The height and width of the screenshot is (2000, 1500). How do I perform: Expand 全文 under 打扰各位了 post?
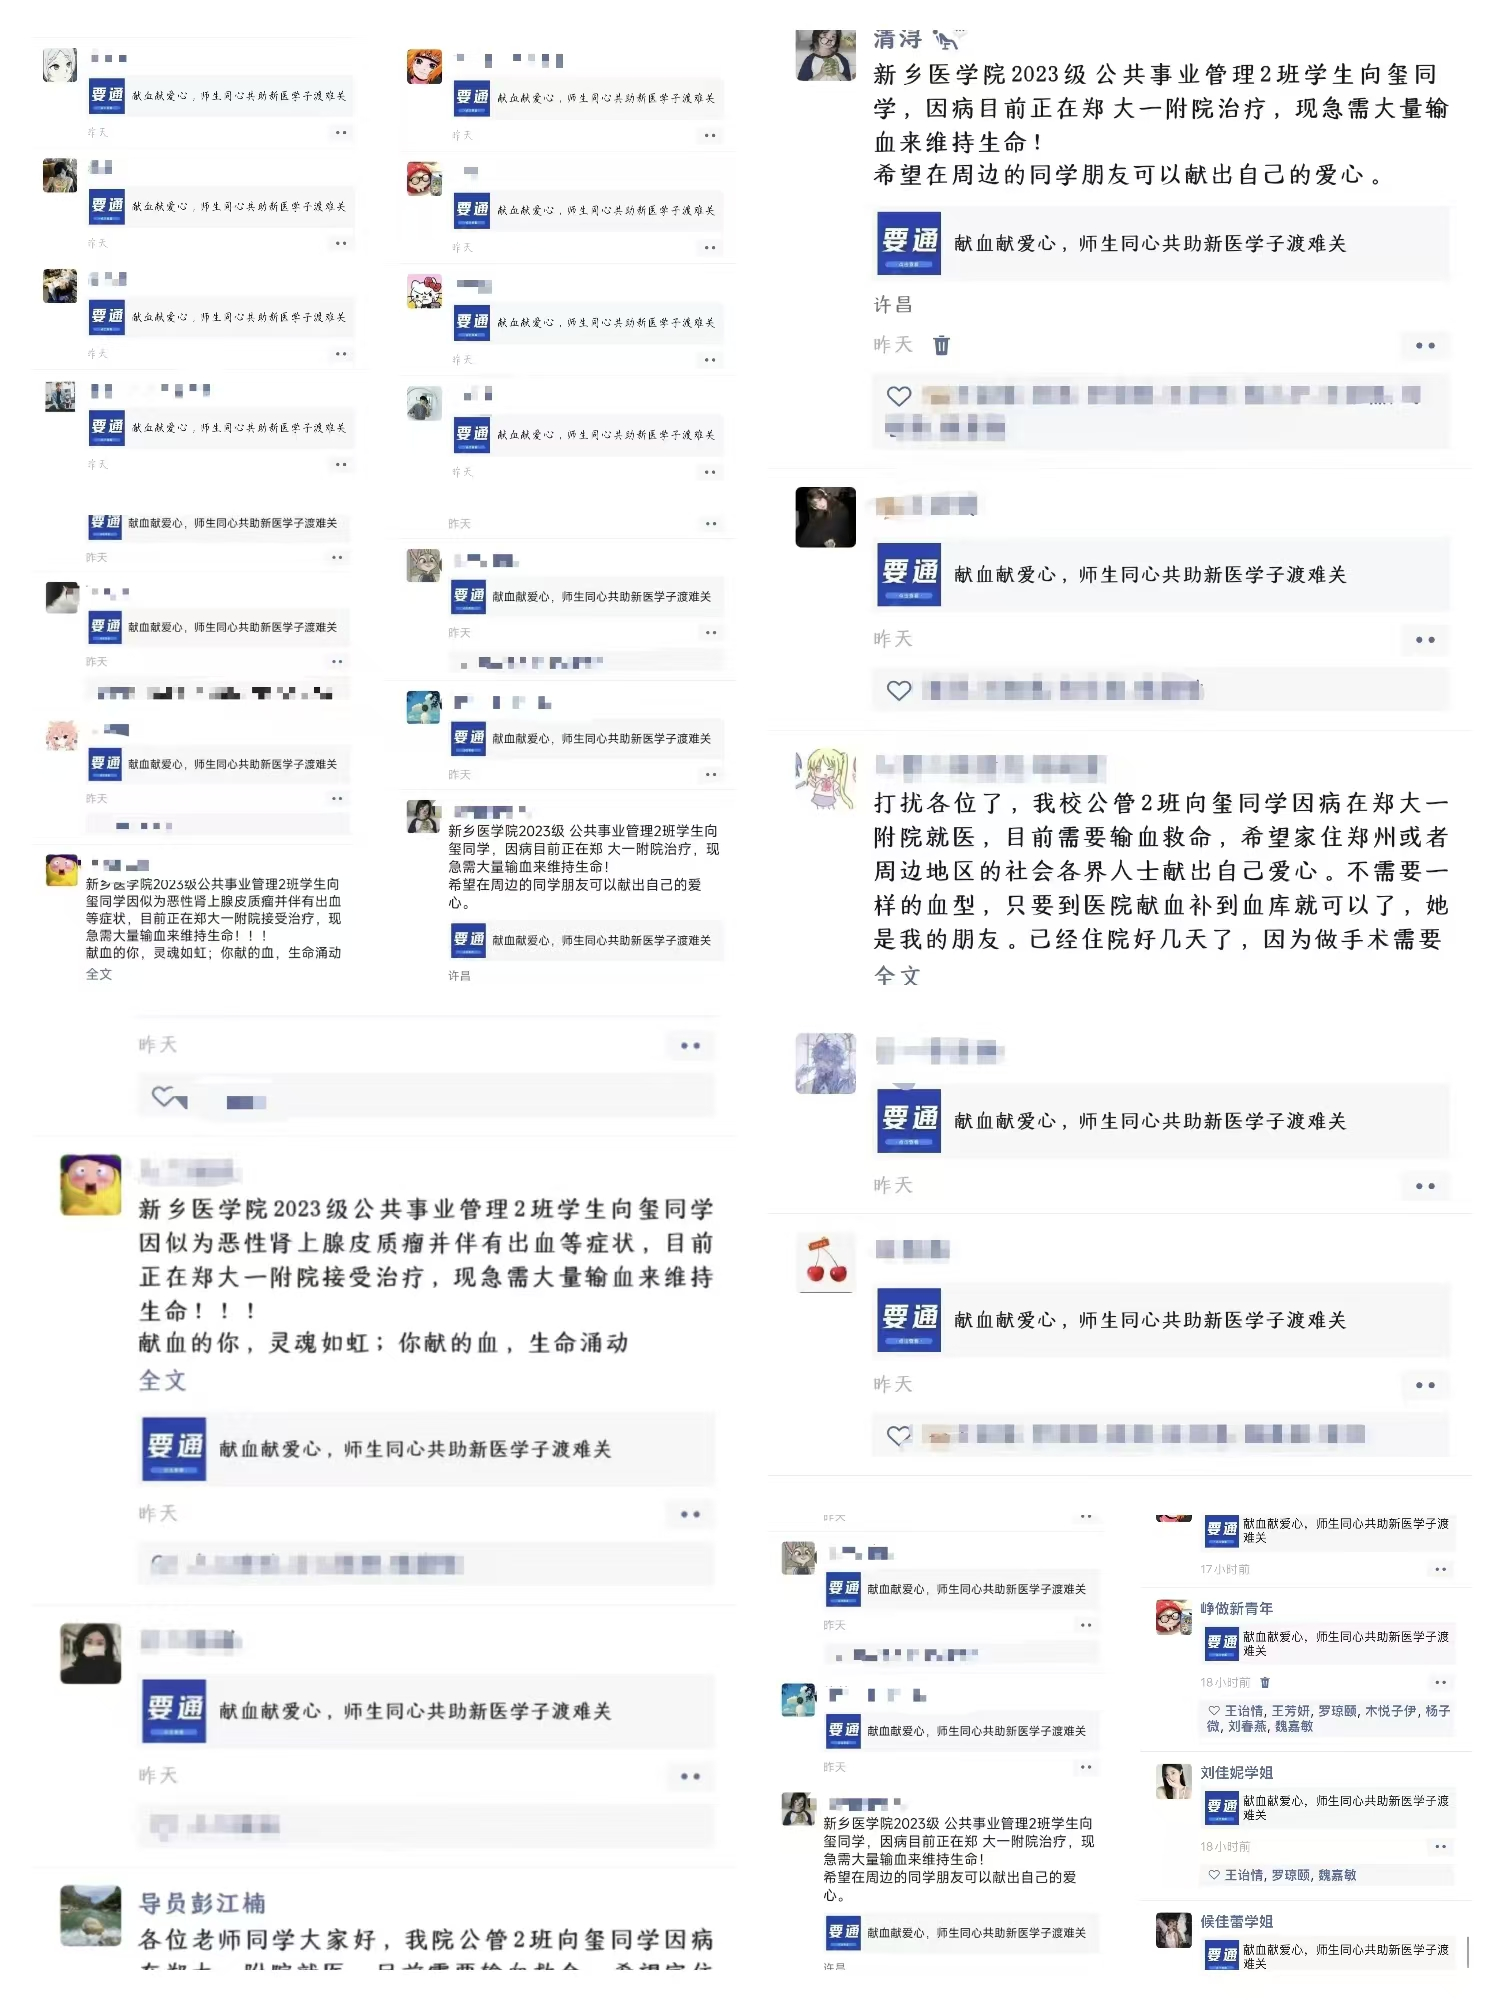(x=897, y=975)
